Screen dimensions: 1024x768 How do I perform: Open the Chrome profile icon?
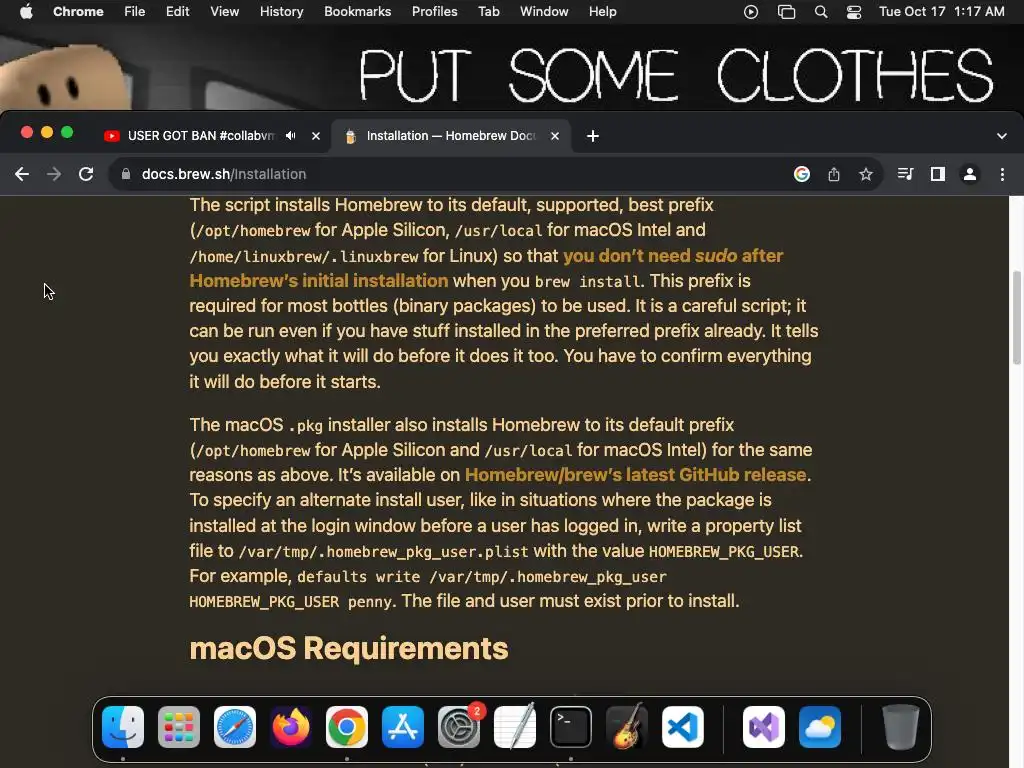click(x=970, y=174)
